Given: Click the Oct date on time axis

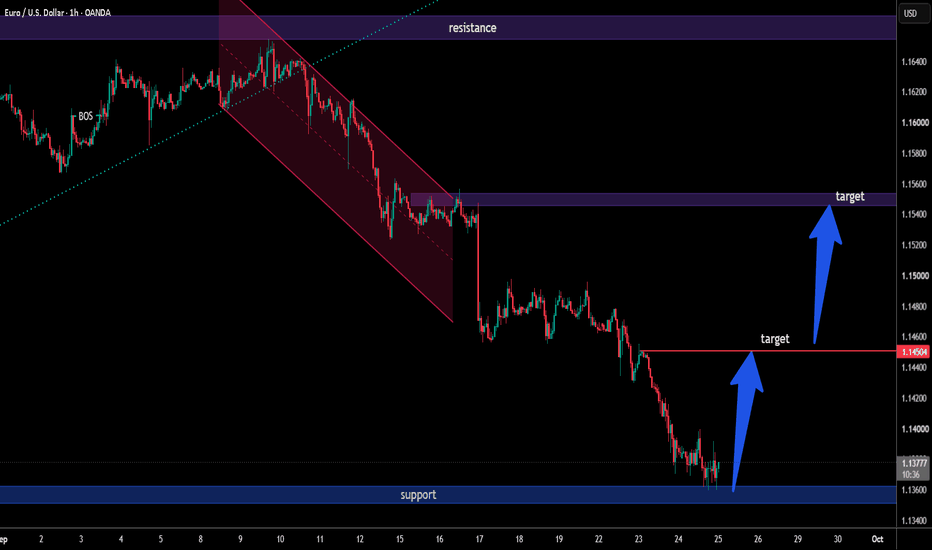Looking at the screenshot, I should pyautogui.click(x=877, y=539).
